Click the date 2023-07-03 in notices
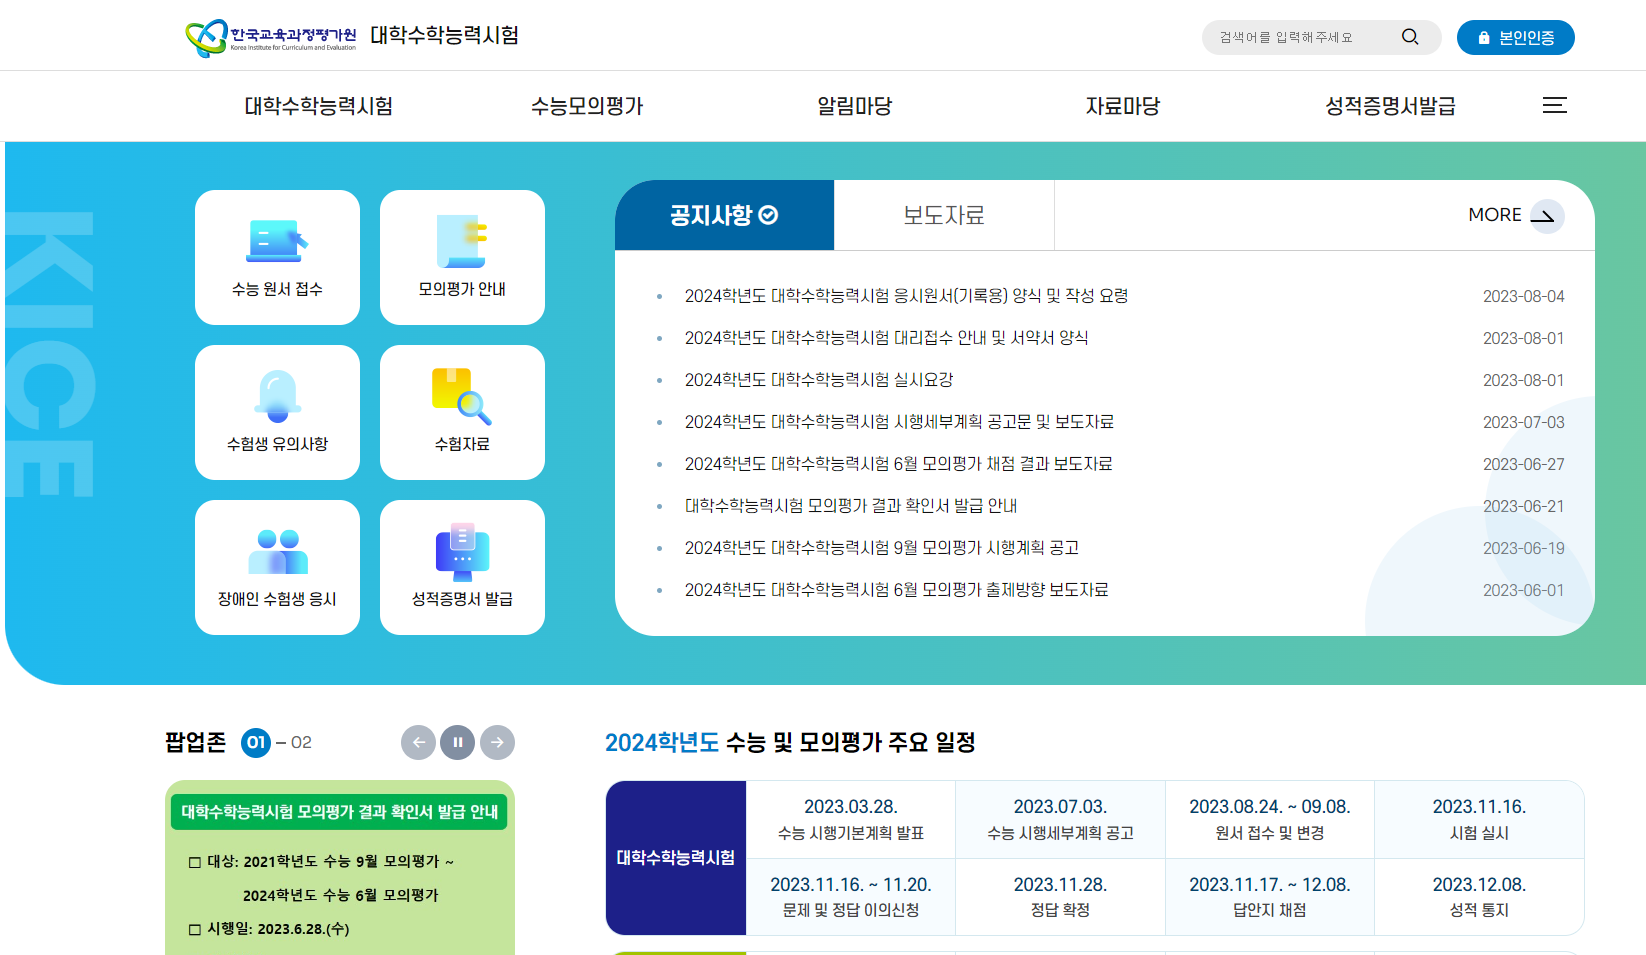The width and height of the screenshot is (1646, 955). coord(1523,422)
